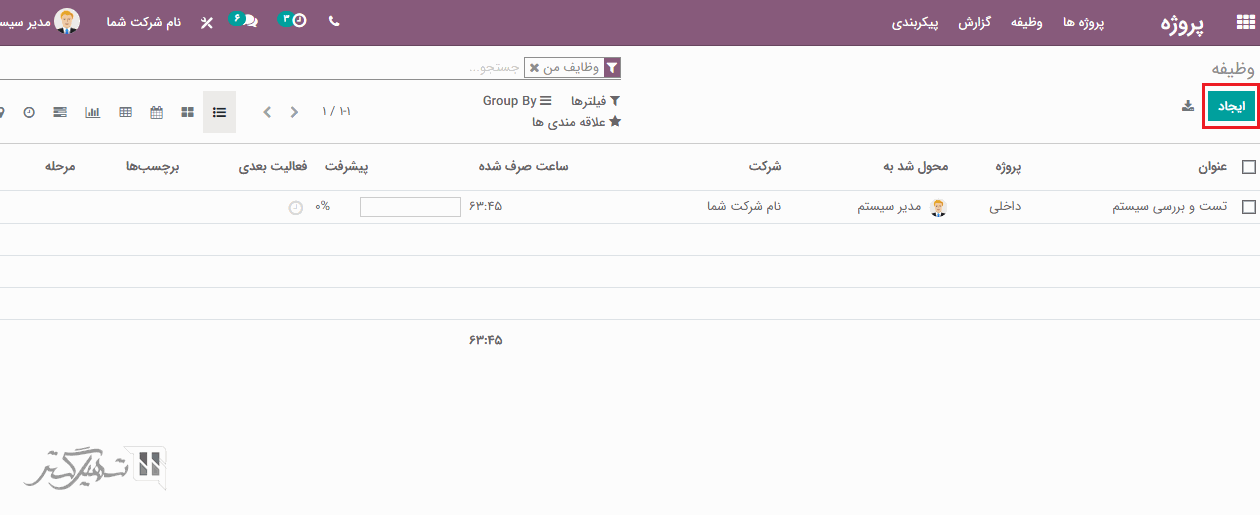This screenshot has width=1260, height=515.
Task: Sort by برچسب‌ها column header
Action: (x=152, y=167)
